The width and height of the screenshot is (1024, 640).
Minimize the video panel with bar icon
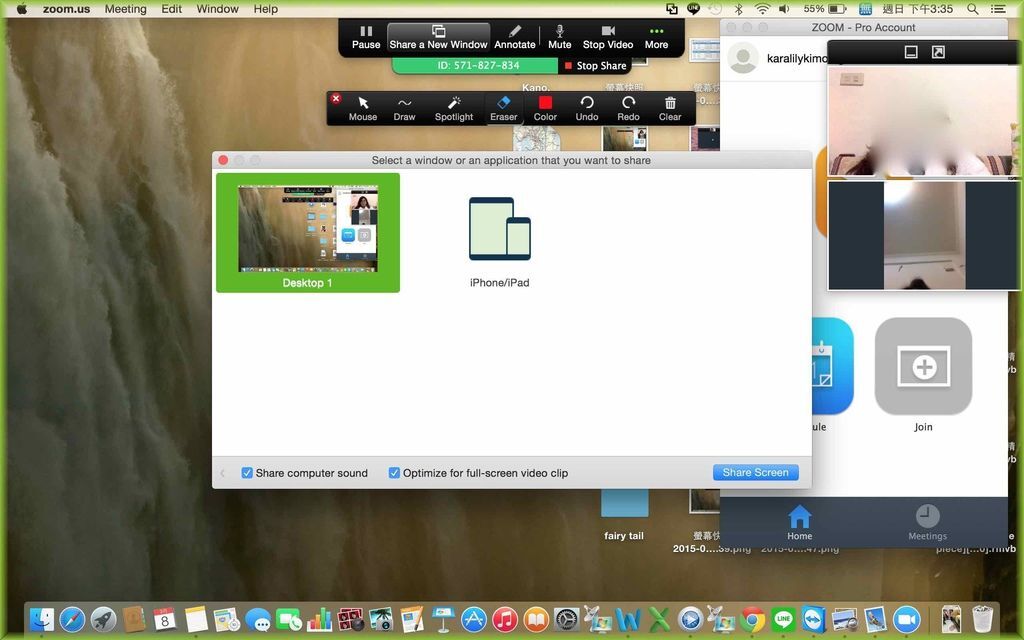(911, 52)
